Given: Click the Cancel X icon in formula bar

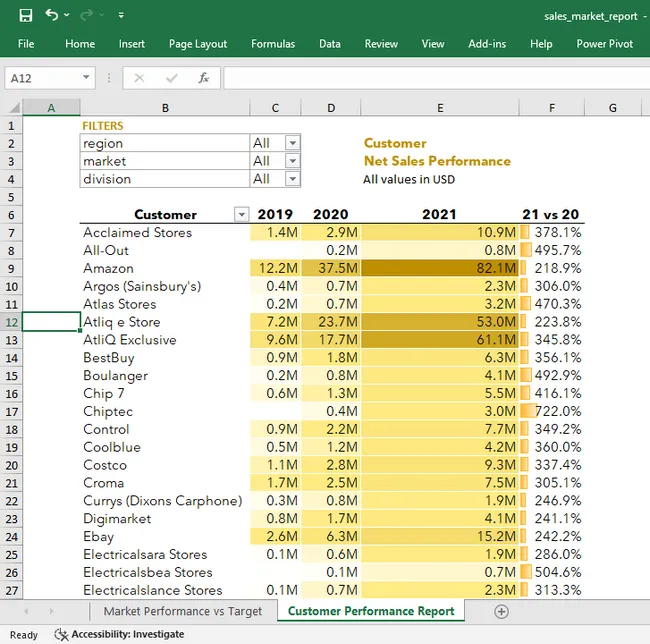Looking at the screenshot, I should click(x=139, y=78).
